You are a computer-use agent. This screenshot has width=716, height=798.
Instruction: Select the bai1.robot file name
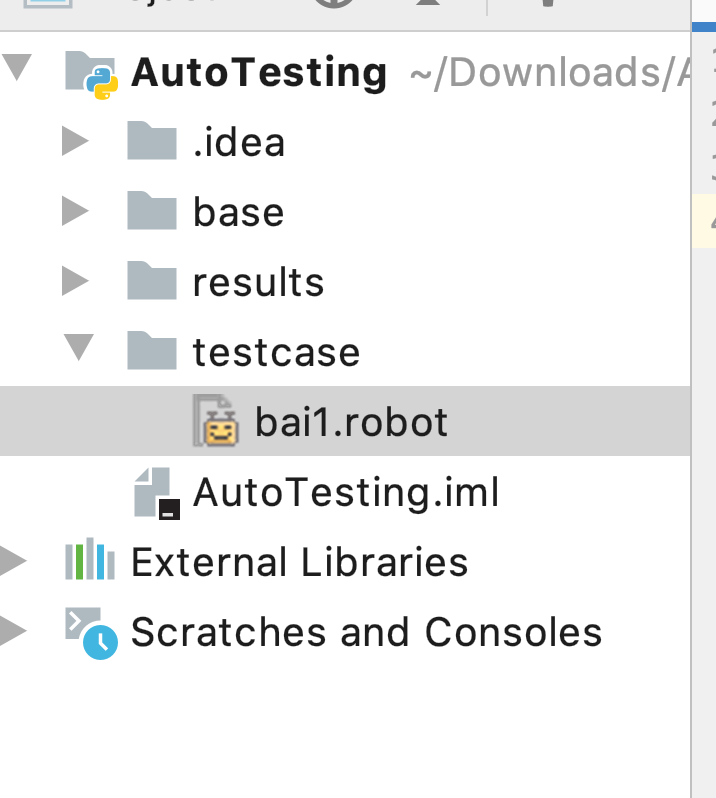coord(351,422)
